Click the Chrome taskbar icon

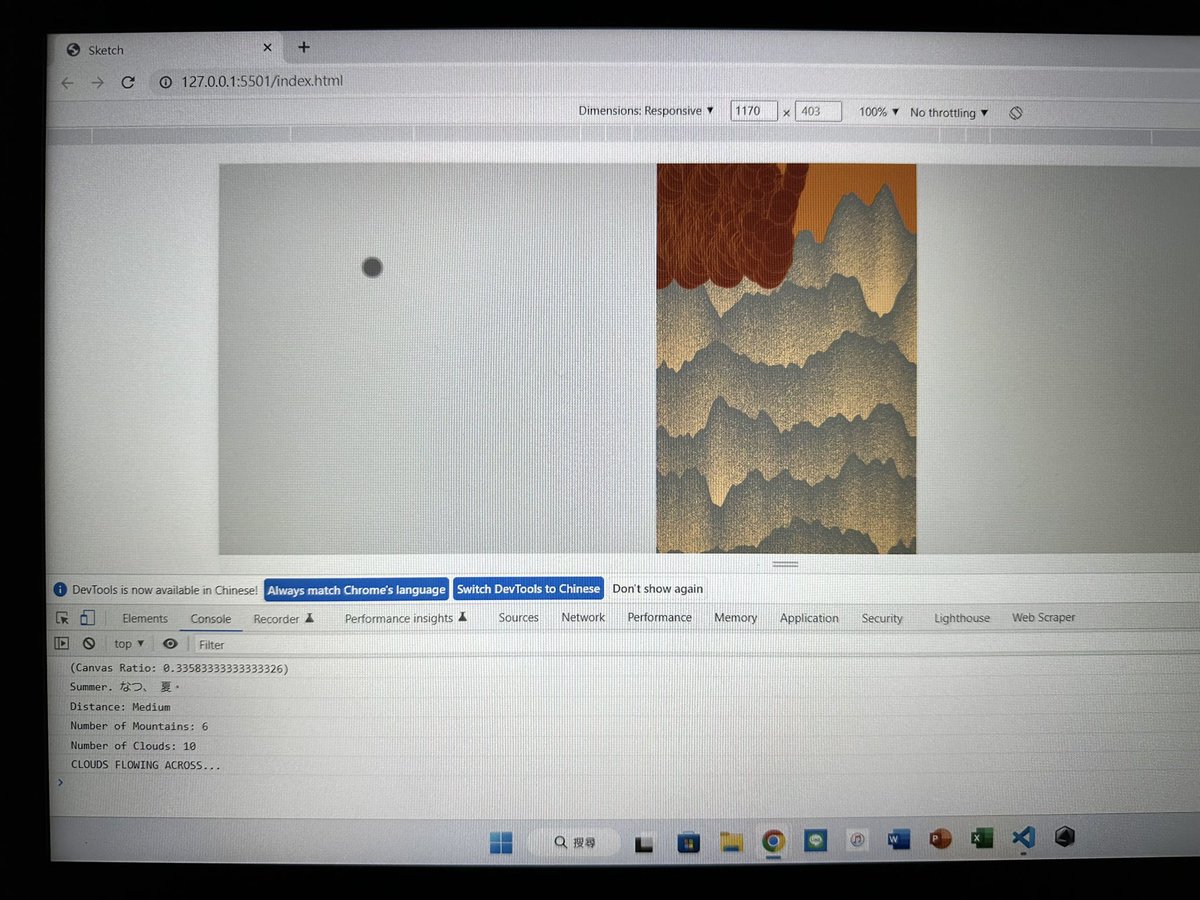[x=773, y=841]
